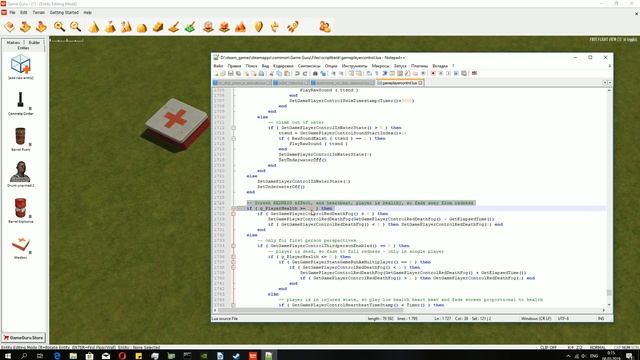Click Notepad++ Find binoculars icon
The image size is (640, 360).
click(x=315, y=73)
